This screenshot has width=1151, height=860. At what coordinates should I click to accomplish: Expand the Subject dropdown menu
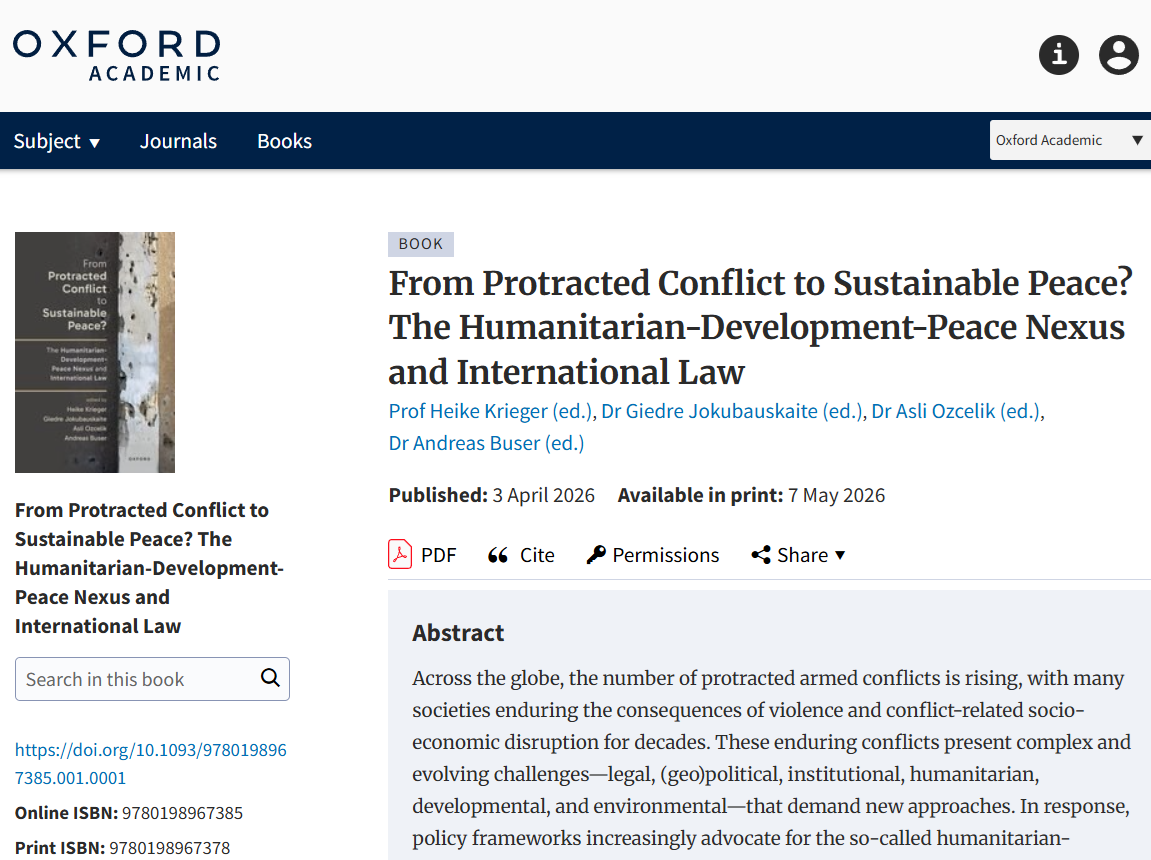[x=57, y=141]
